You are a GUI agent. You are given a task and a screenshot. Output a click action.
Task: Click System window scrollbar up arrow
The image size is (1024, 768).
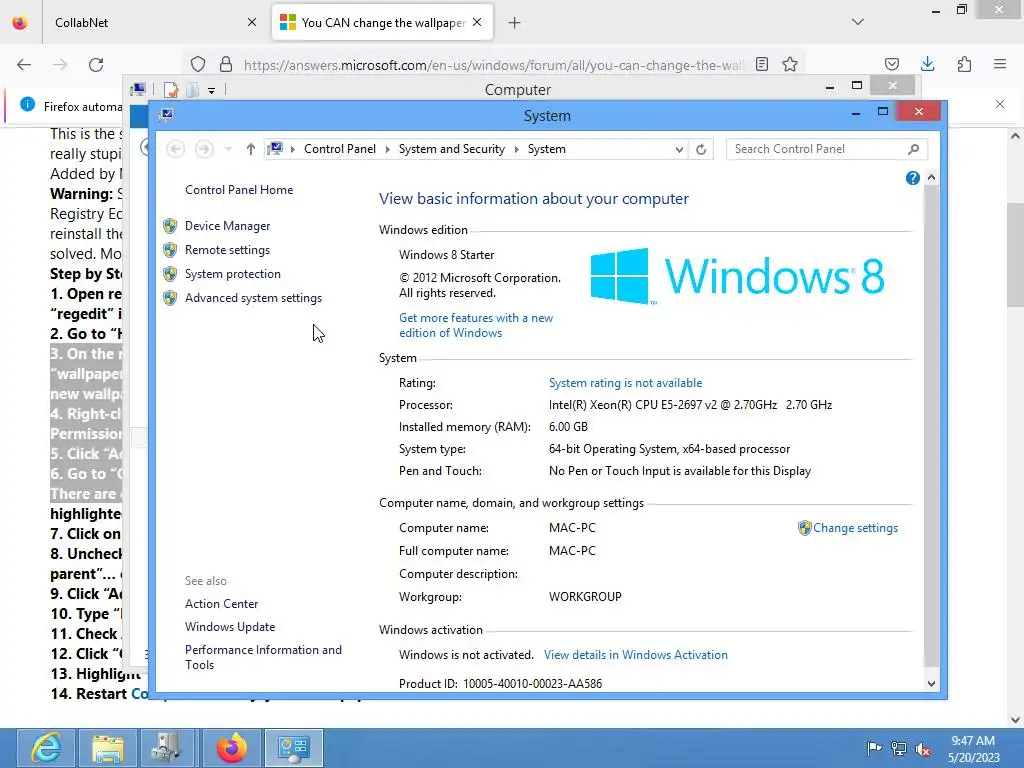click(x=931, y=178)
